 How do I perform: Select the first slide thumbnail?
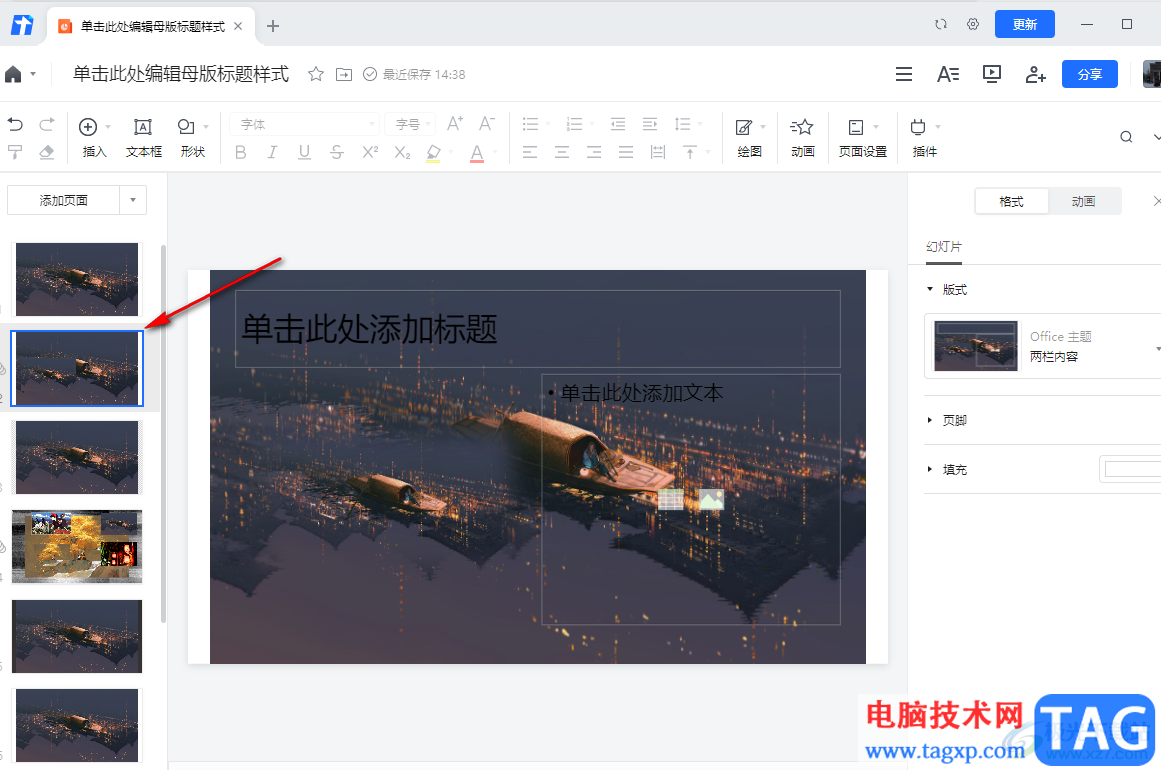click(77, 279)
